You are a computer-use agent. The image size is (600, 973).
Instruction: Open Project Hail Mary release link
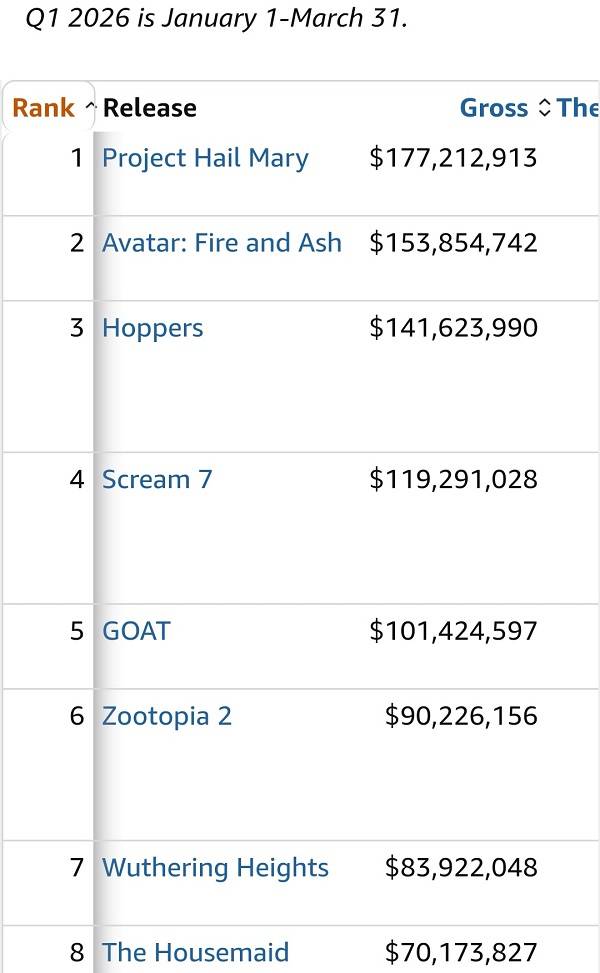click(205, 158)
